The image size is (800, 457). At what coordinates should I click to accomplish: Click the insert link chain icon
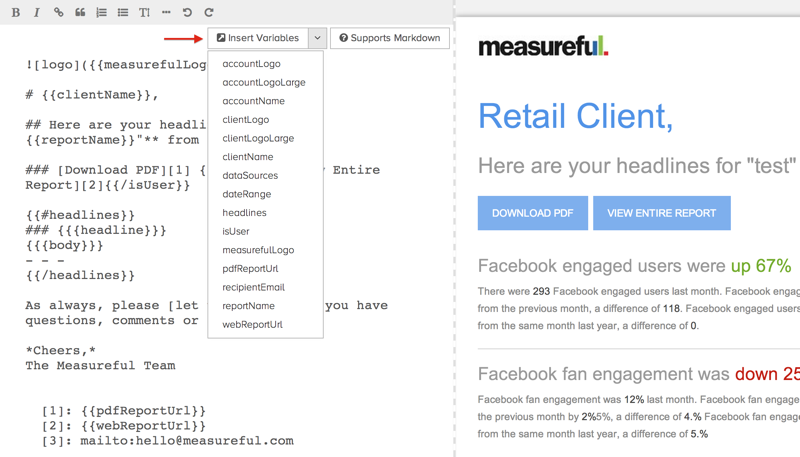pyautogui.click(x=58, y=13)
